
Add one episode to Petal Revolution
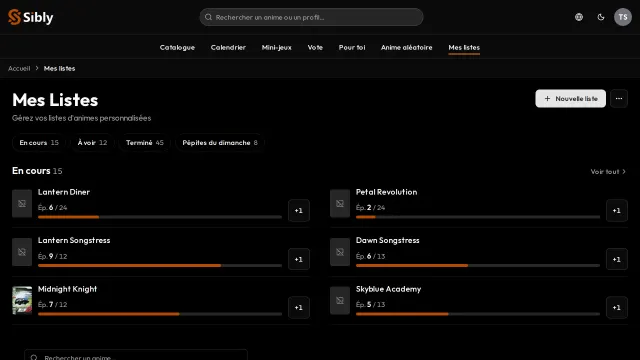pyautogui.click(x=617, y=211)
